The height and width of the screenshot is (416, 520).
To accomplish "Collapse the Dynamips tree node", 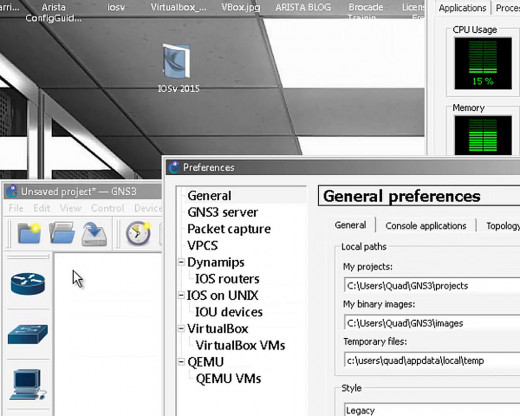I will tap(181, 262).
